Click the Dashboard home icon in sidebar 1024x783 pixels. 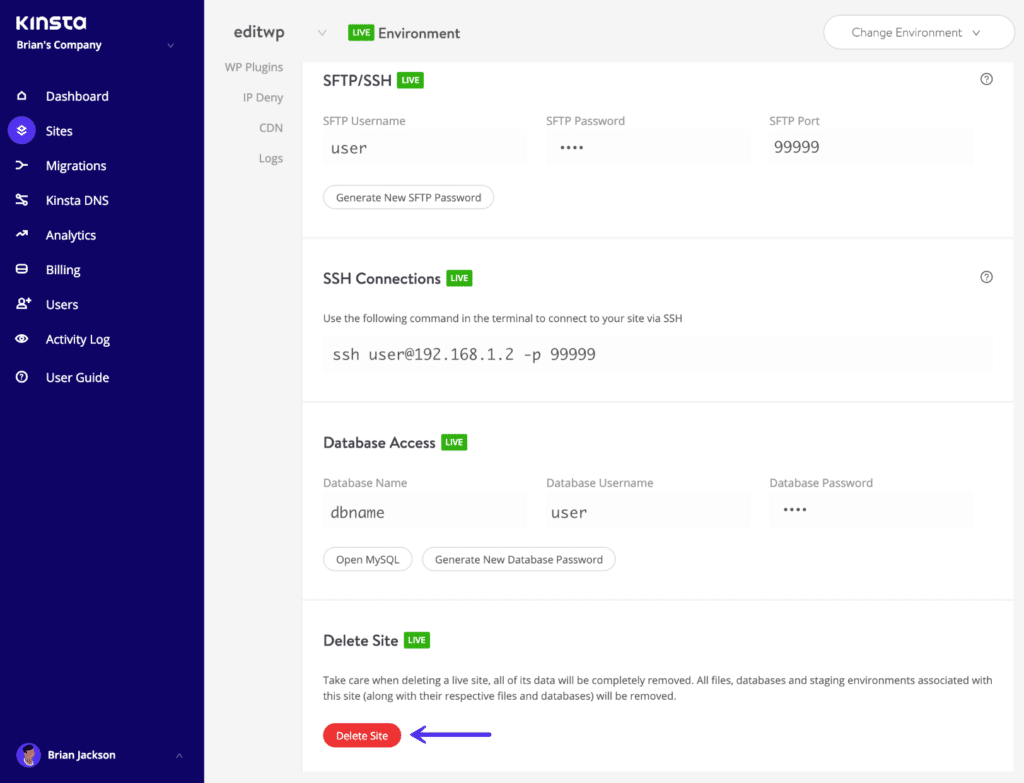(x=21, y=96)
